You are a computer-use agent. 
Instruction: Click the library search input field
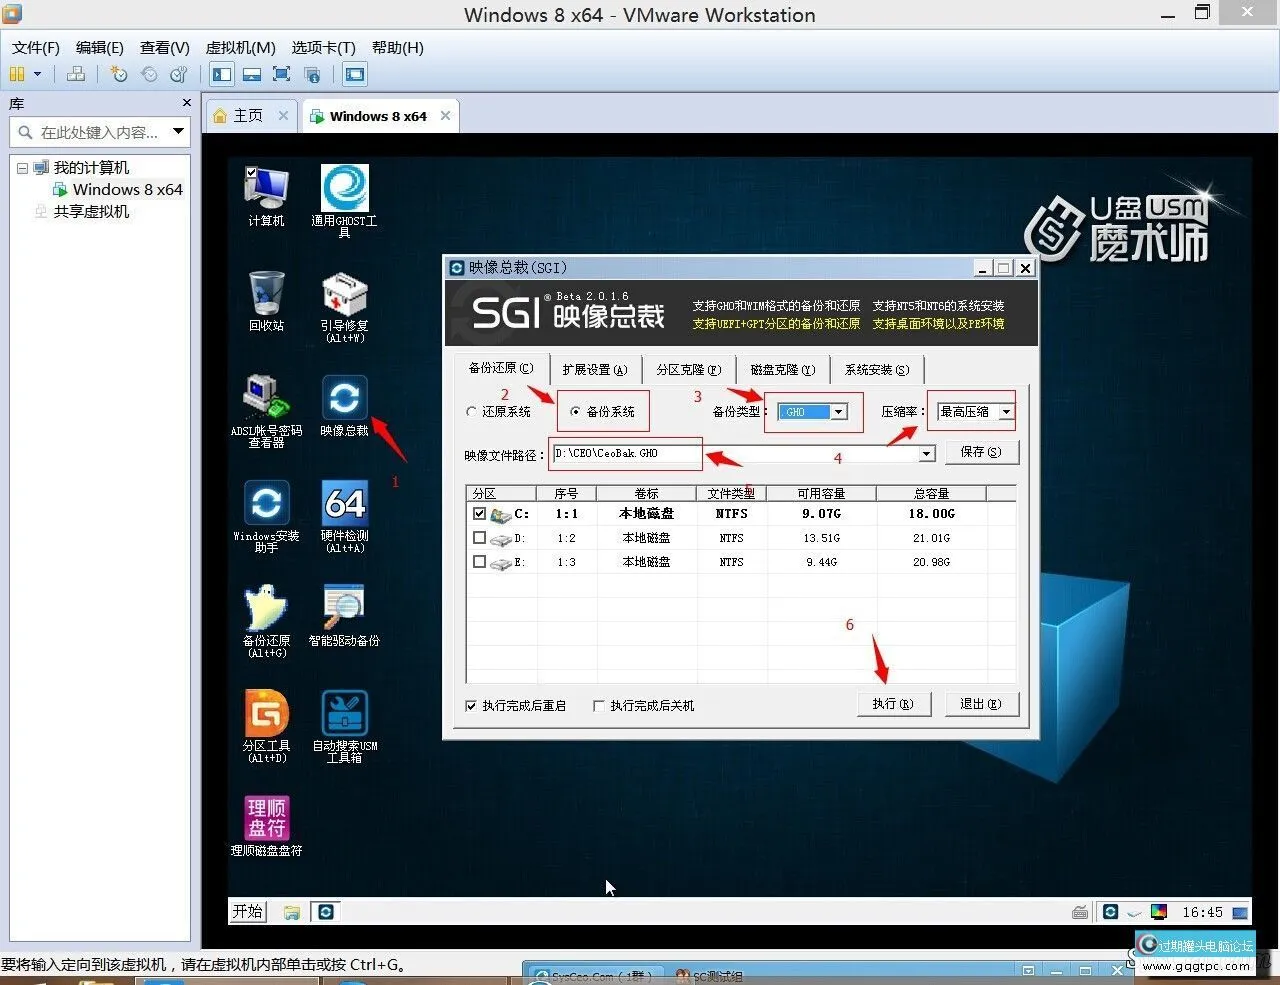point(99,132)
